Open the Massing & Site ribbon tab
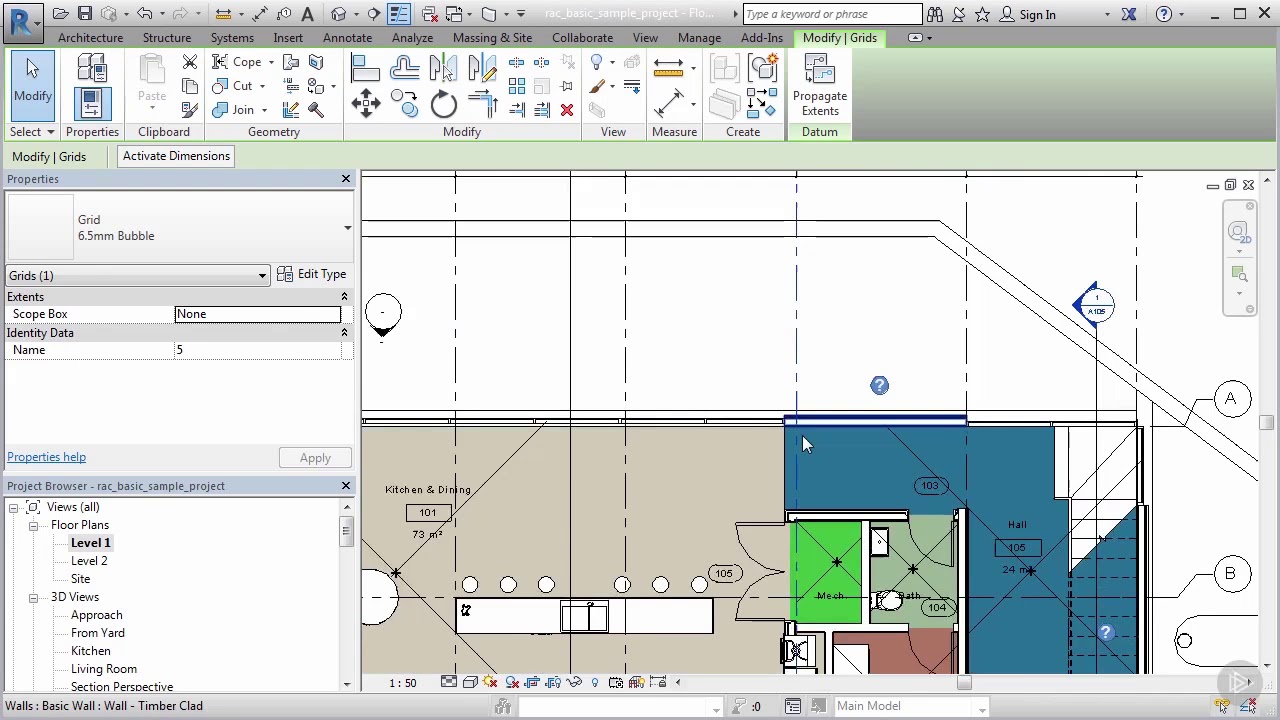The height and width of the screenshot is (720, 1280). (x=492, y=38)
